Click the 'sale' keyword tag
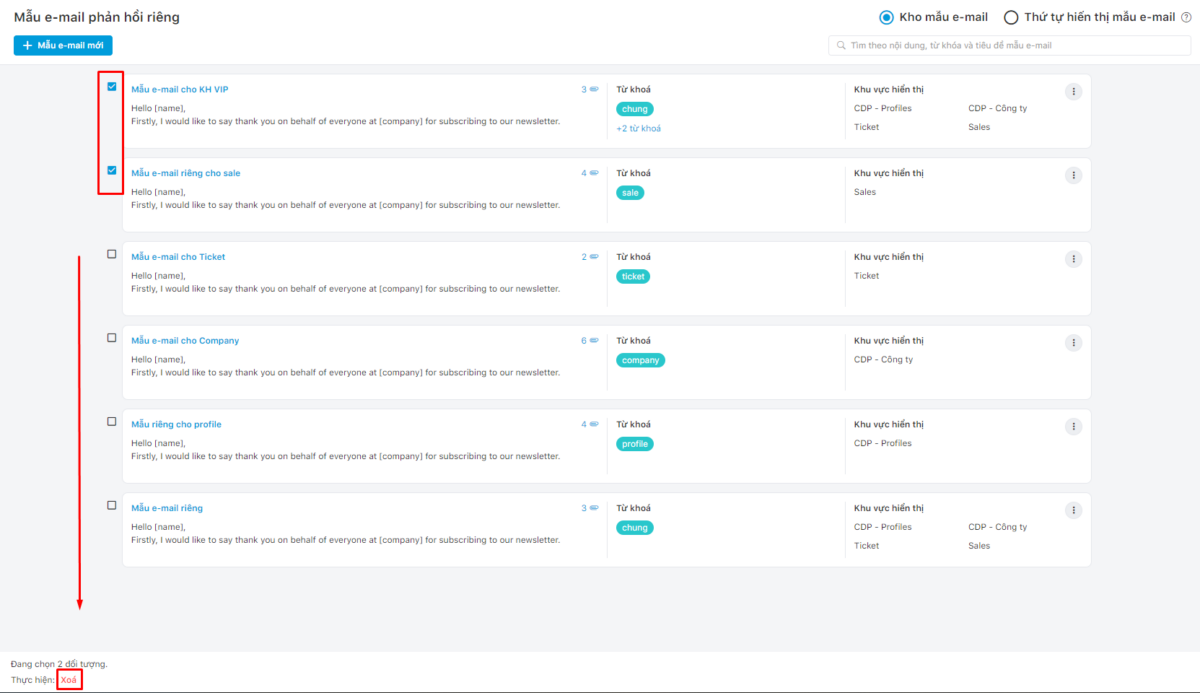The width and height of the screenshot is (1200, 693). click(x=629, y=192)
